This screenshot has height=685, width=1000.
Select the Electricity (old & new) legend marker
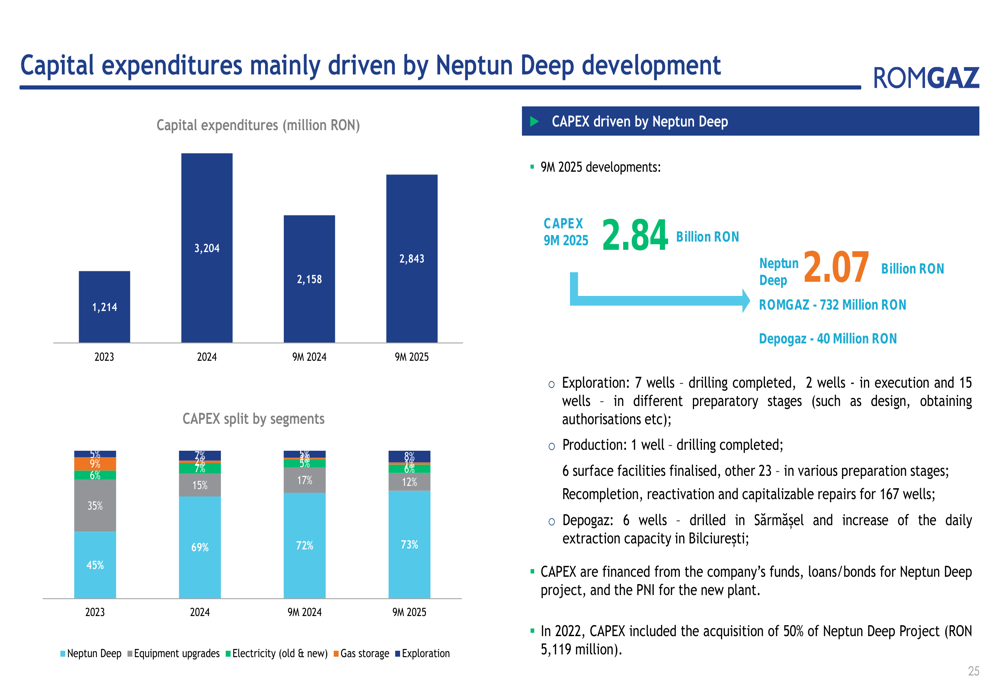228,654
